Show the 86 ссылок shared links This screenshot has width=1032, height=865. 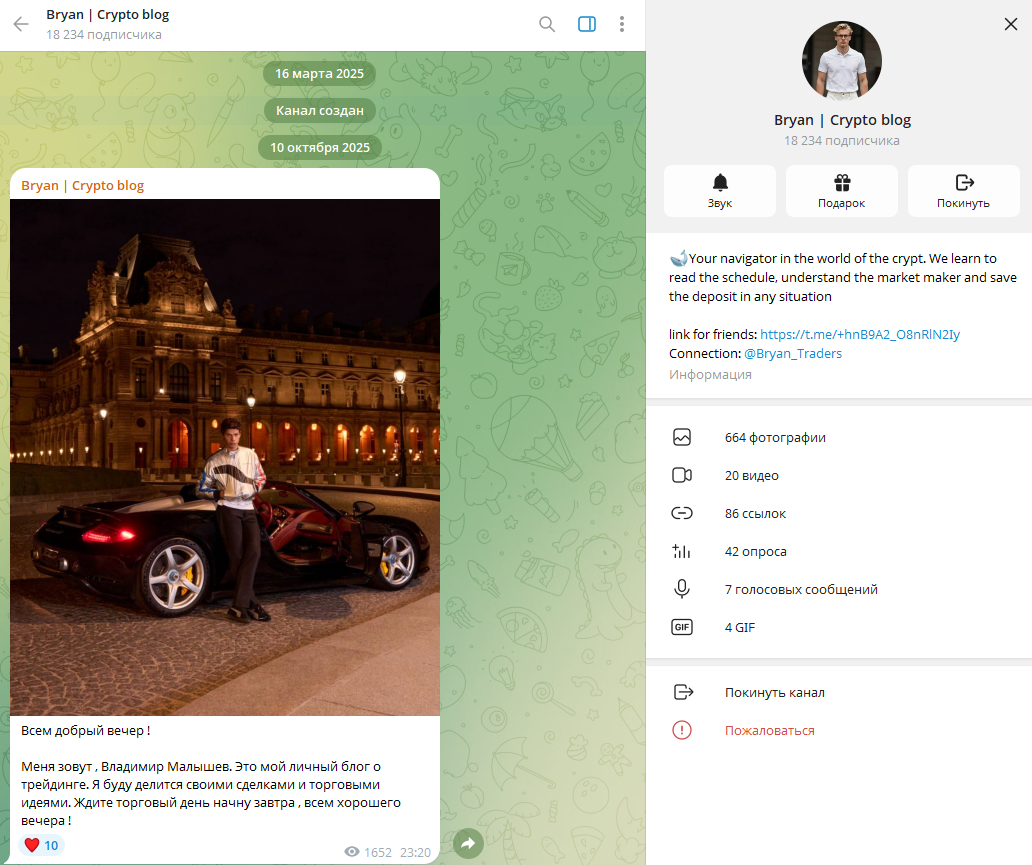coord(755,513)
